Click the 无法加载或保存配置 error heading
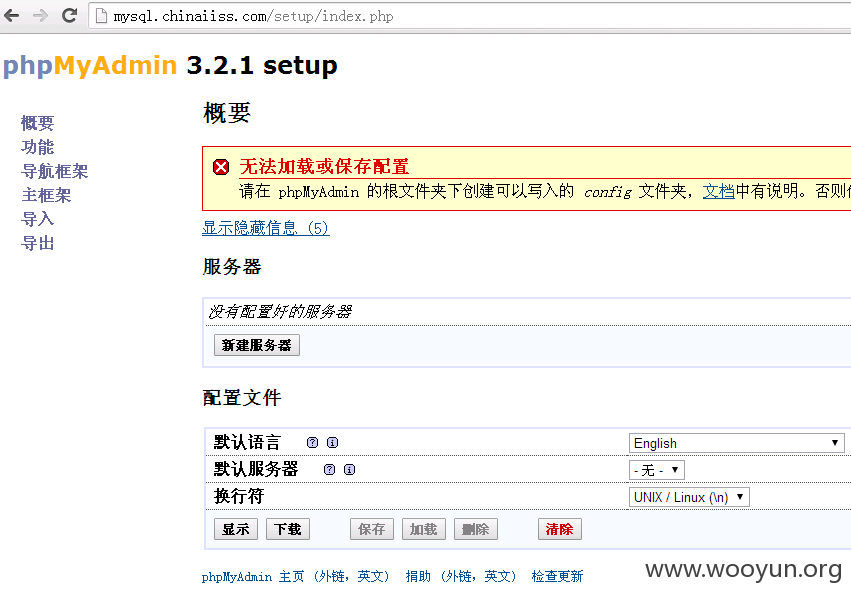 point(324,167)
